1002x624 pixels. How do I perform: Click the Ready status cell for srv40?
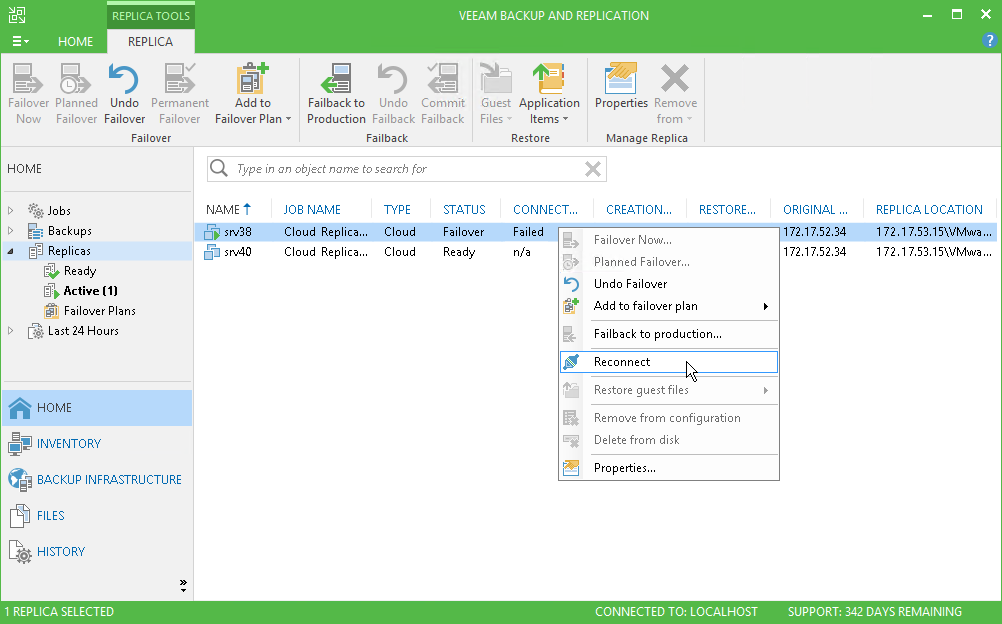459,252
